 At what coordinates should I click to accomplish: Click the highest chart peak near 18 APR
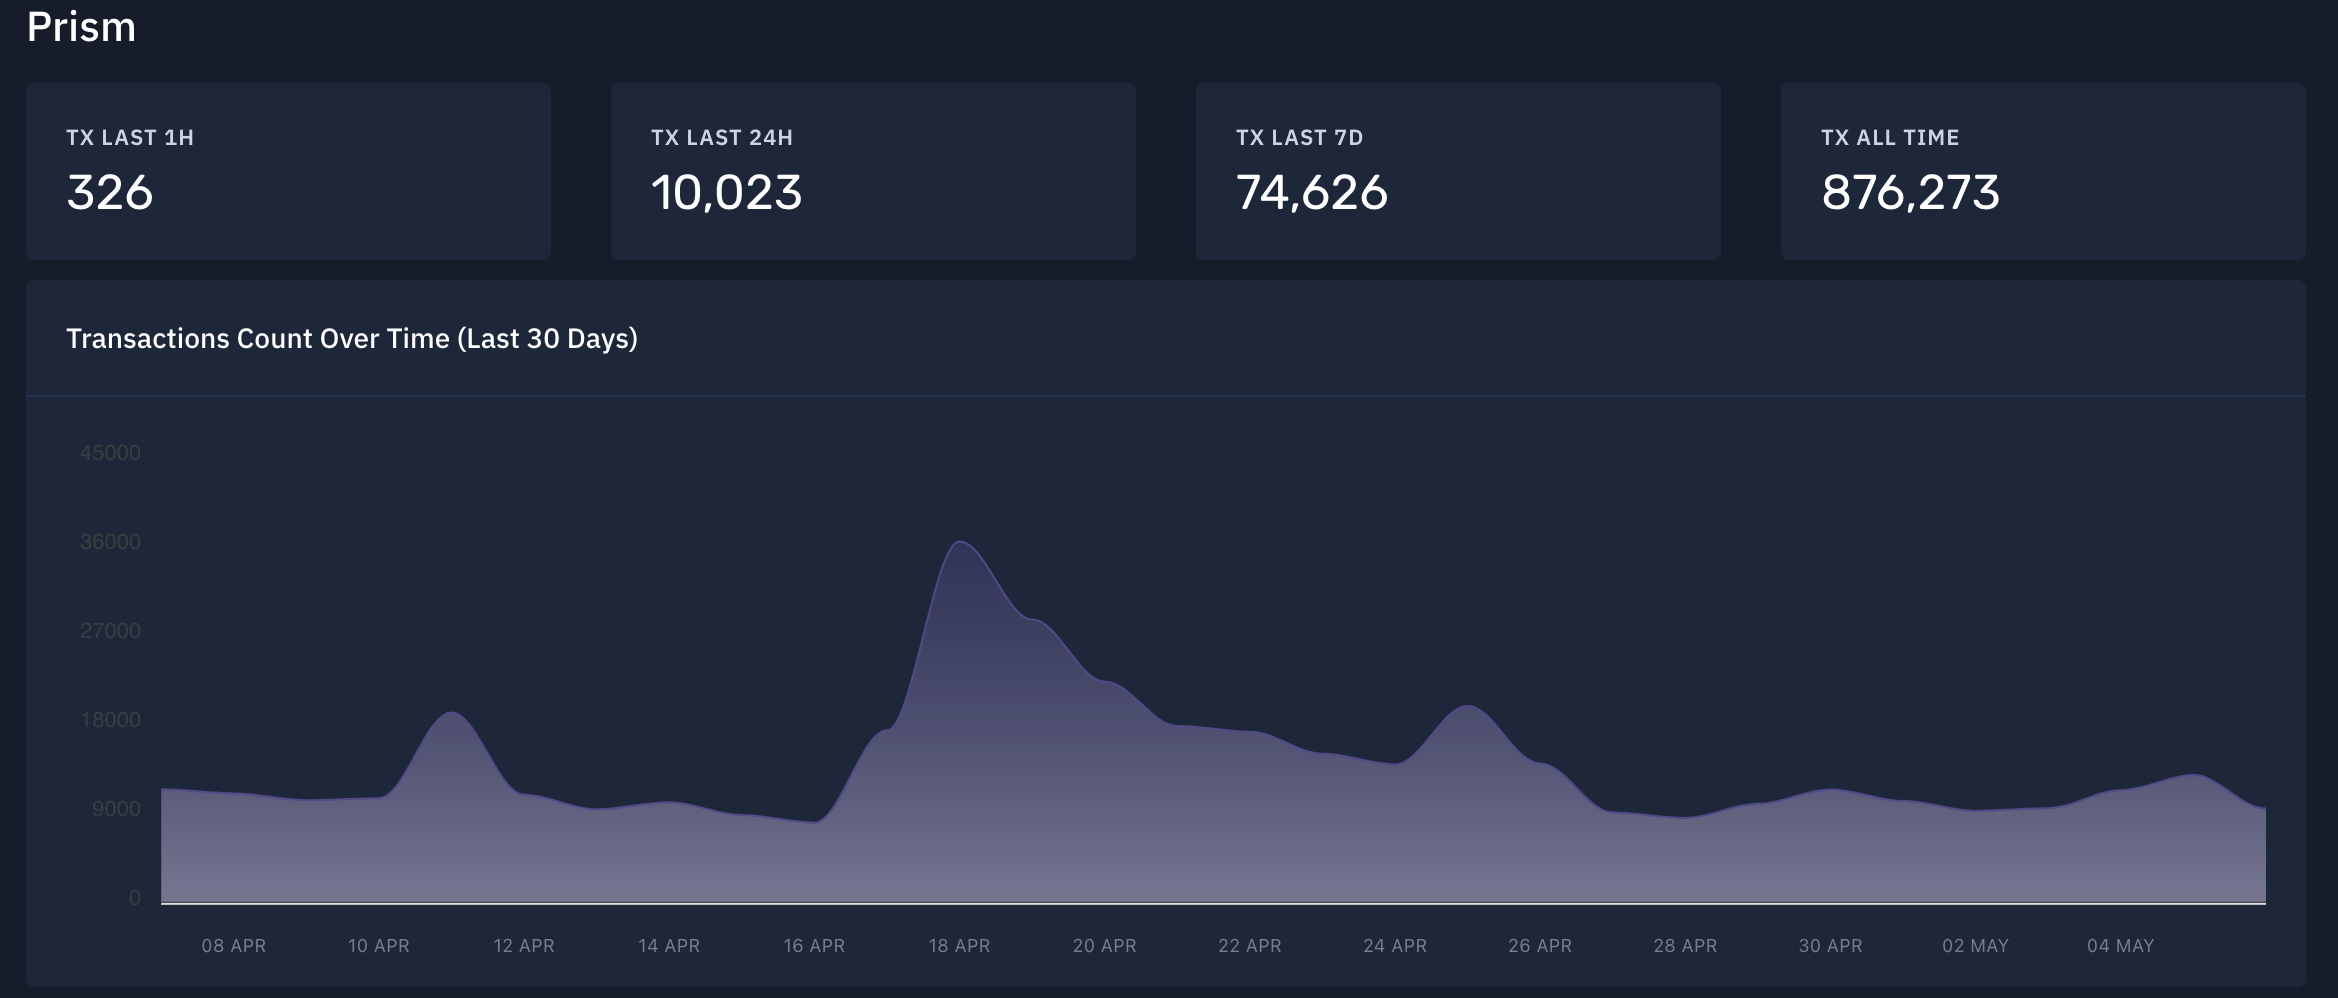coord(960,542)
